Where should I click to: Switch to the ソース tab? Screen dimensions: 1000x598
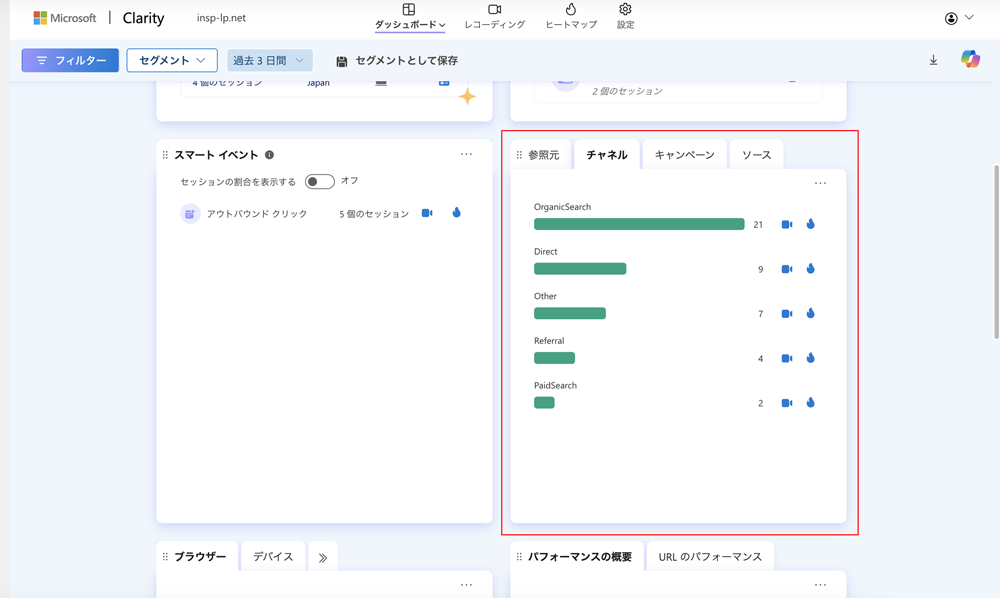coord(756,155)
